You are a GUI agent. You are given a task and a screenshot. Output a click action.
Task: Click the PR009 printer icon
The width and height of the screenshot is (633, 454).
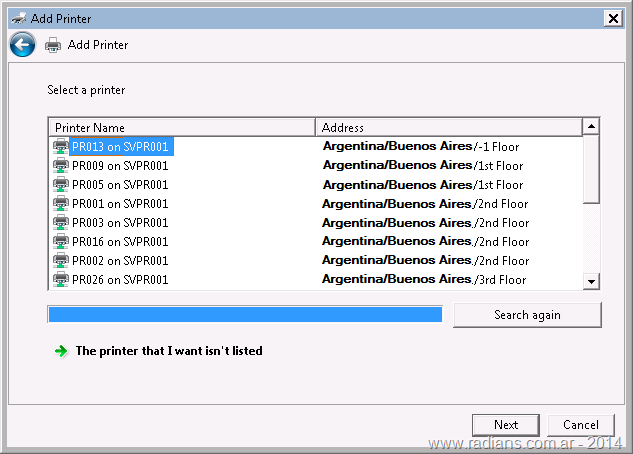tap(61, 166)
